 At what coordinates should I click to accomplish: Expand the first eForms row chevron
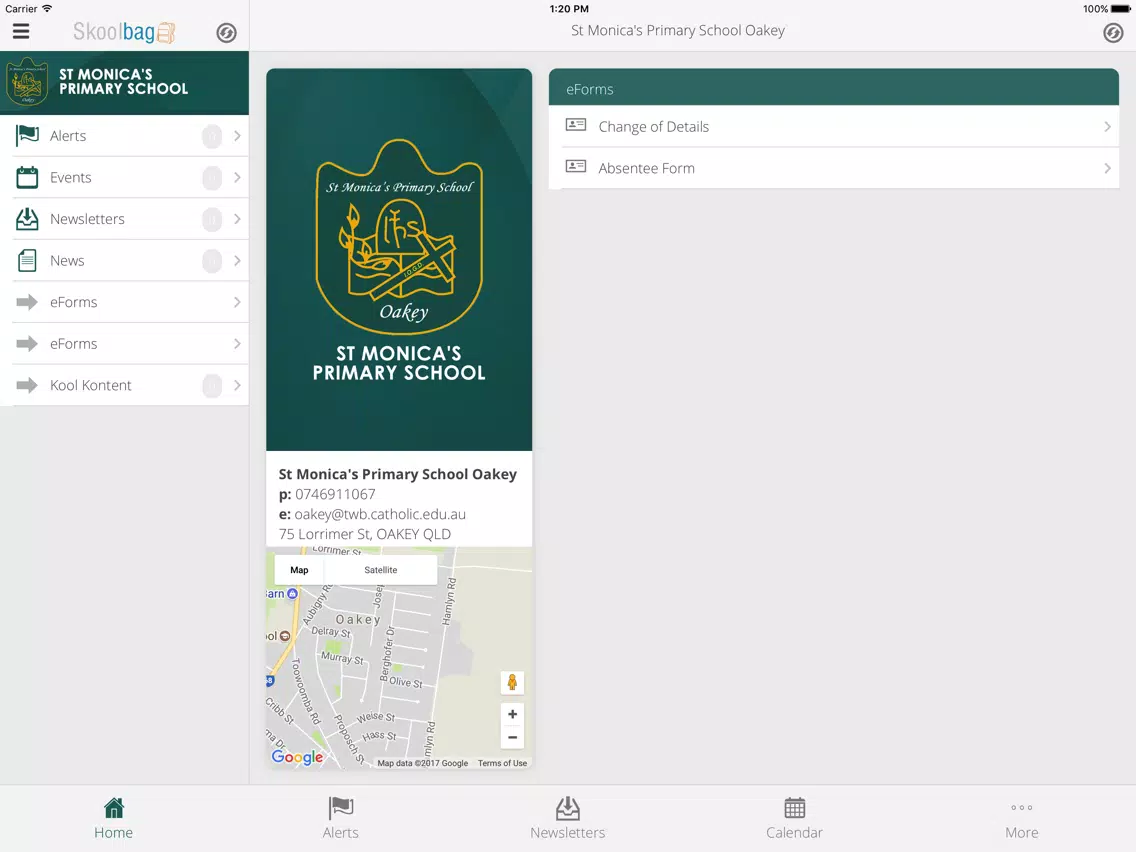pos(237,301)
